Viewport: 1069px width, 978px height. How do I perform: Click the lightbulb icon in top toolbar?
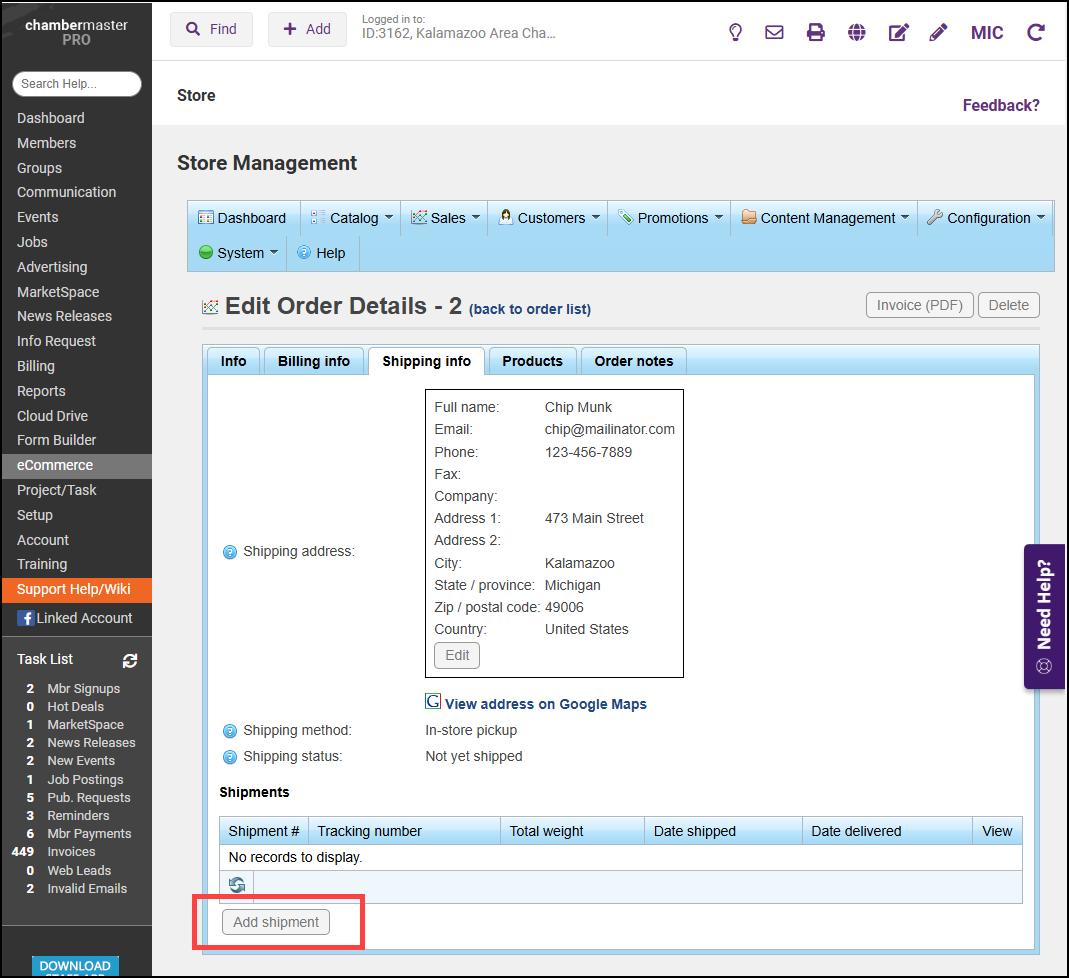(735, 32)
